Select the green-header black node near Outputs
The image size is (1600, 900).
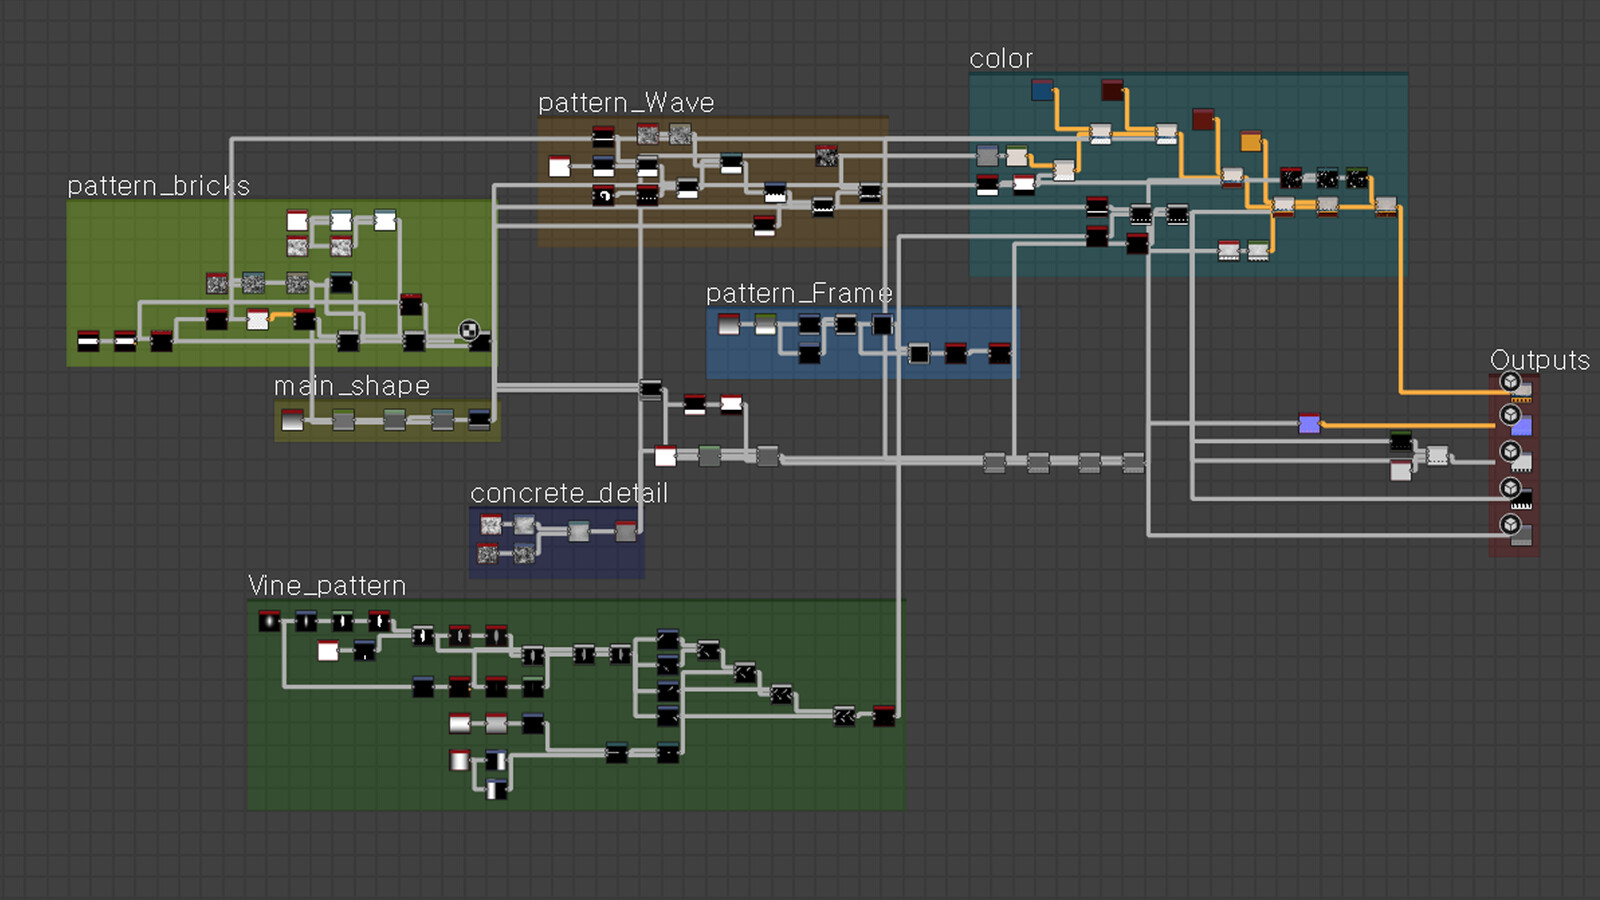(1401, 442)
